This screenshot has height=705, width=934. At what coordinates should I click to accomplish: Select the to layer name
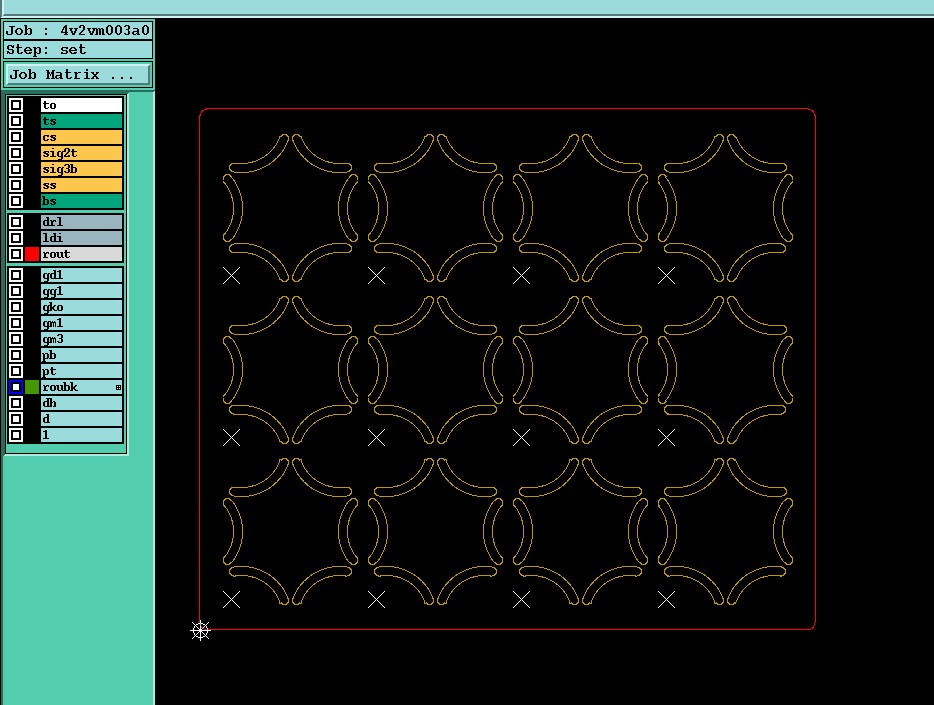[82, 105]
